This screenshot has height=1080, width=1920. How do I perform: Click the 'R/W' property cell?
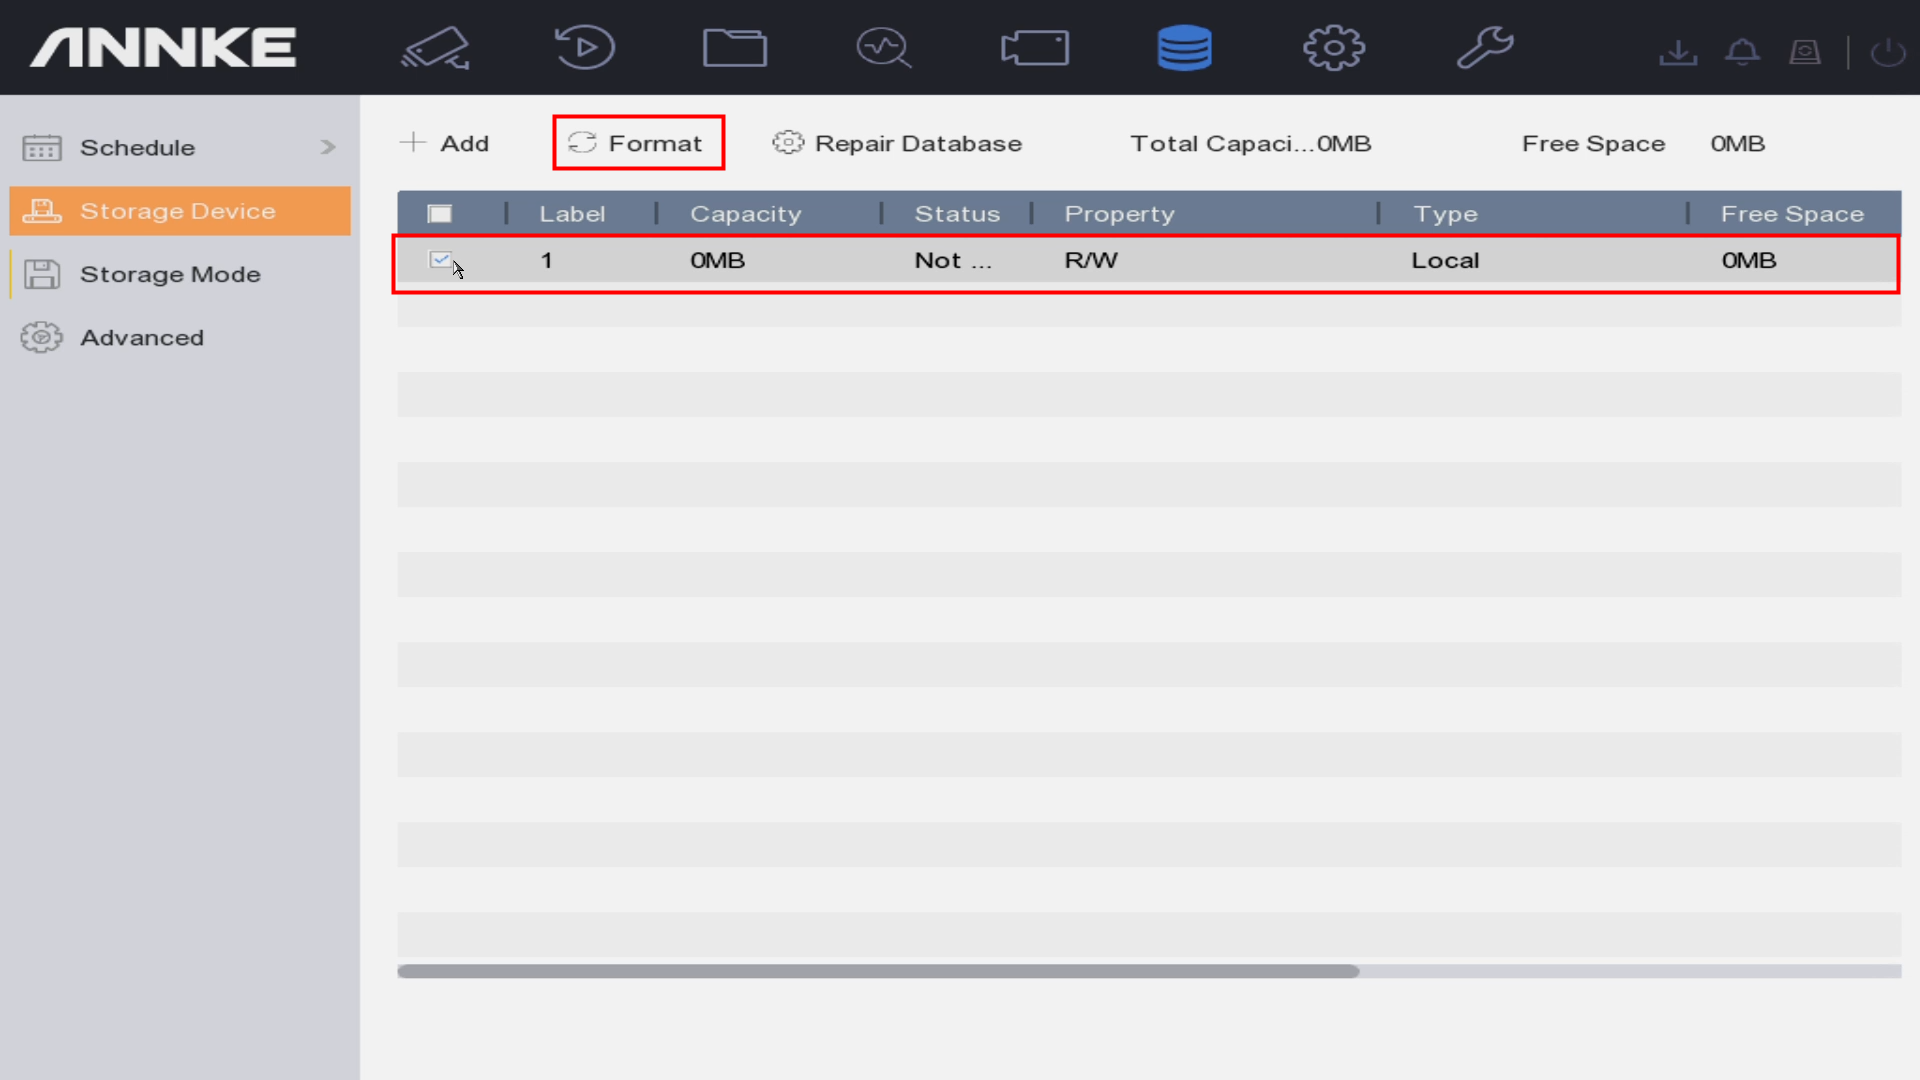(1091, 260)
